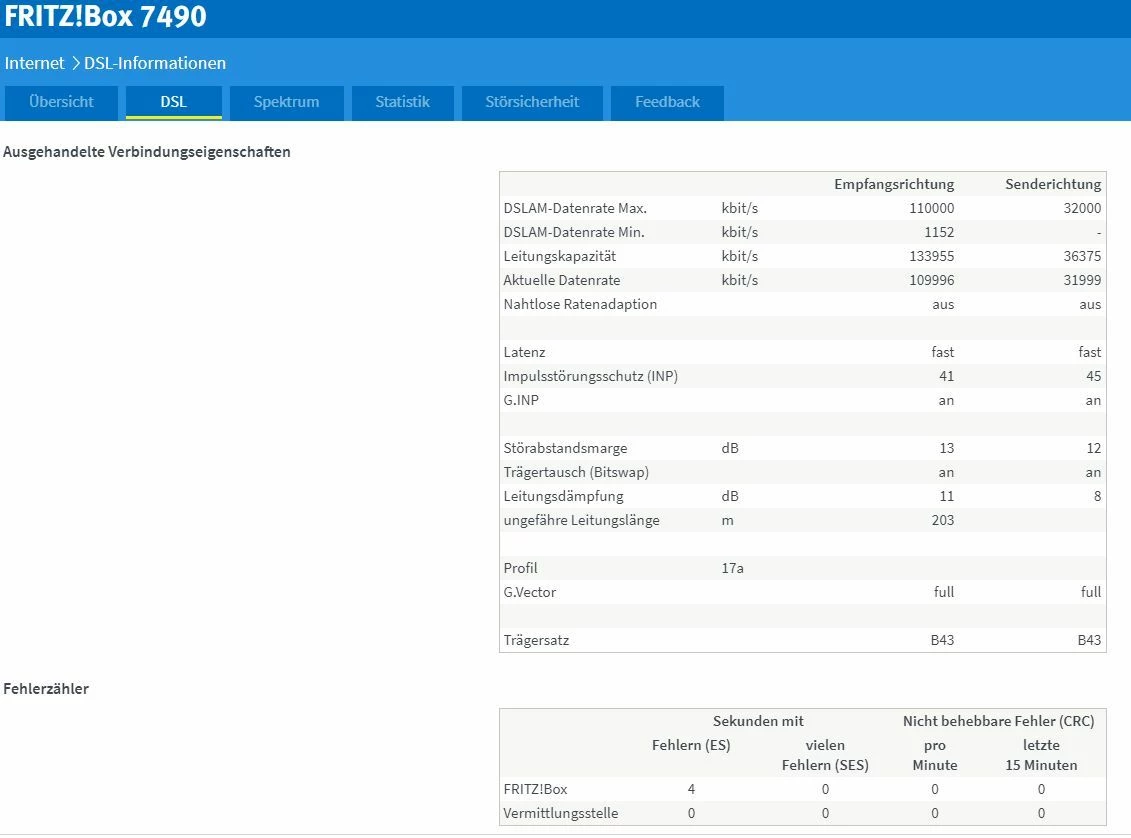Select the Ausgehandelte Verbindungseigenschaften heading

(x=147, y=152)
